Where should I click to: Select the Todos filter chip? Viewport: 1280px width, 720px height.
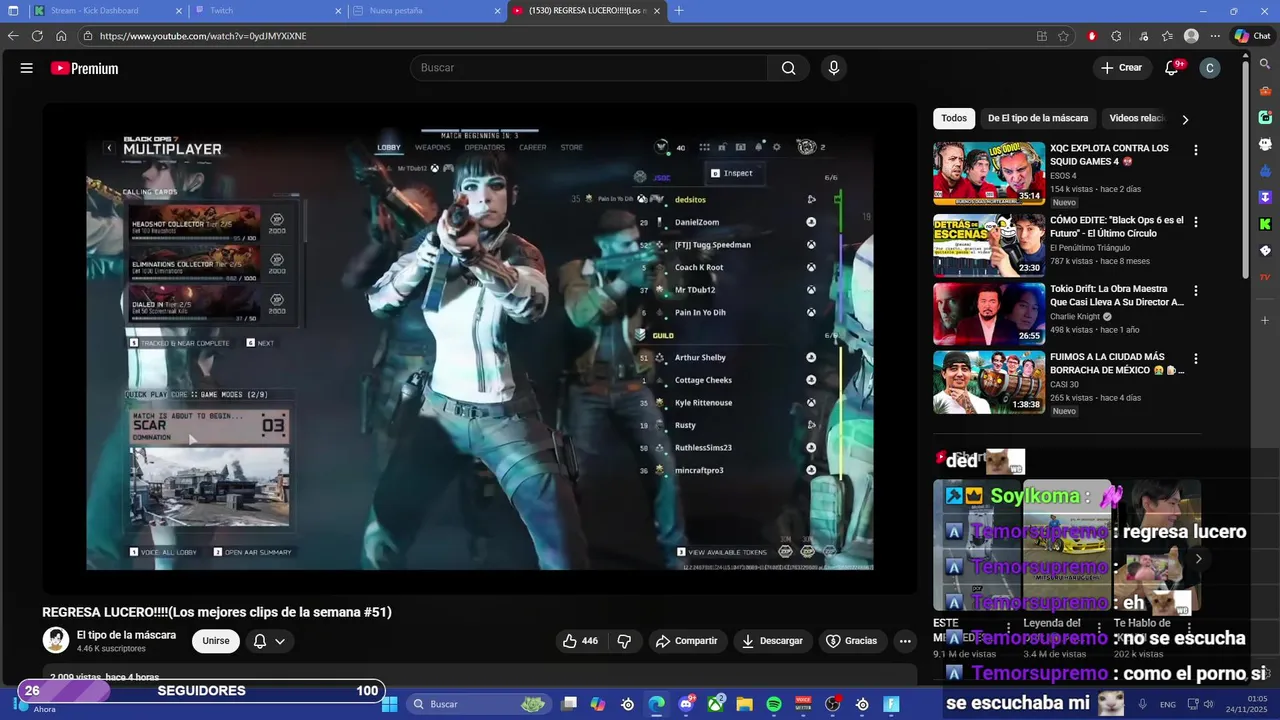[954, 118]
